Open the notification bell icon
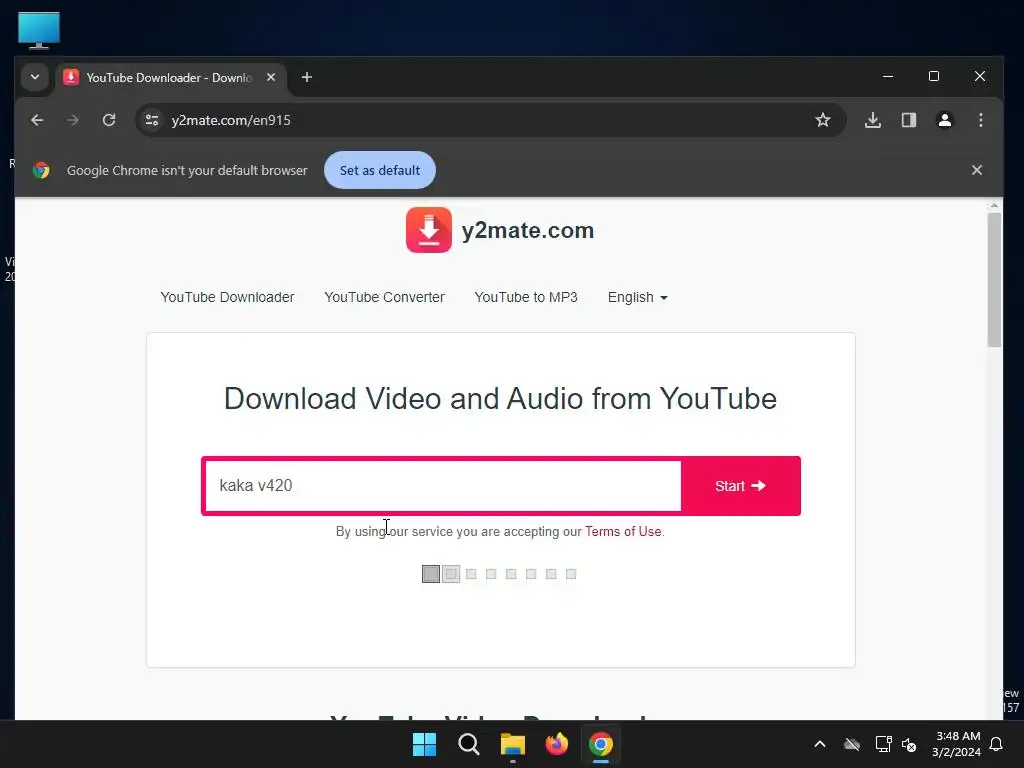The height and width of the screenshot is (768, 1024). 996,744
